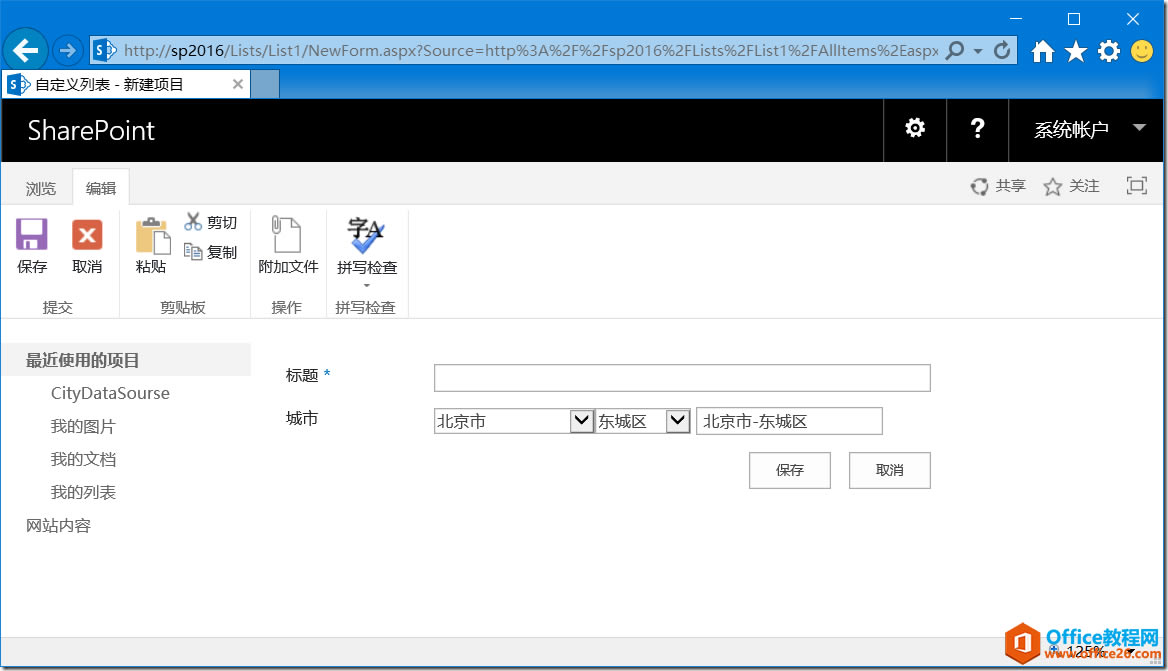The height and width of the screenshot is (671, 1168).
Task: Toggle focus on content mode icon
Action: click(x=1136, y=186)
